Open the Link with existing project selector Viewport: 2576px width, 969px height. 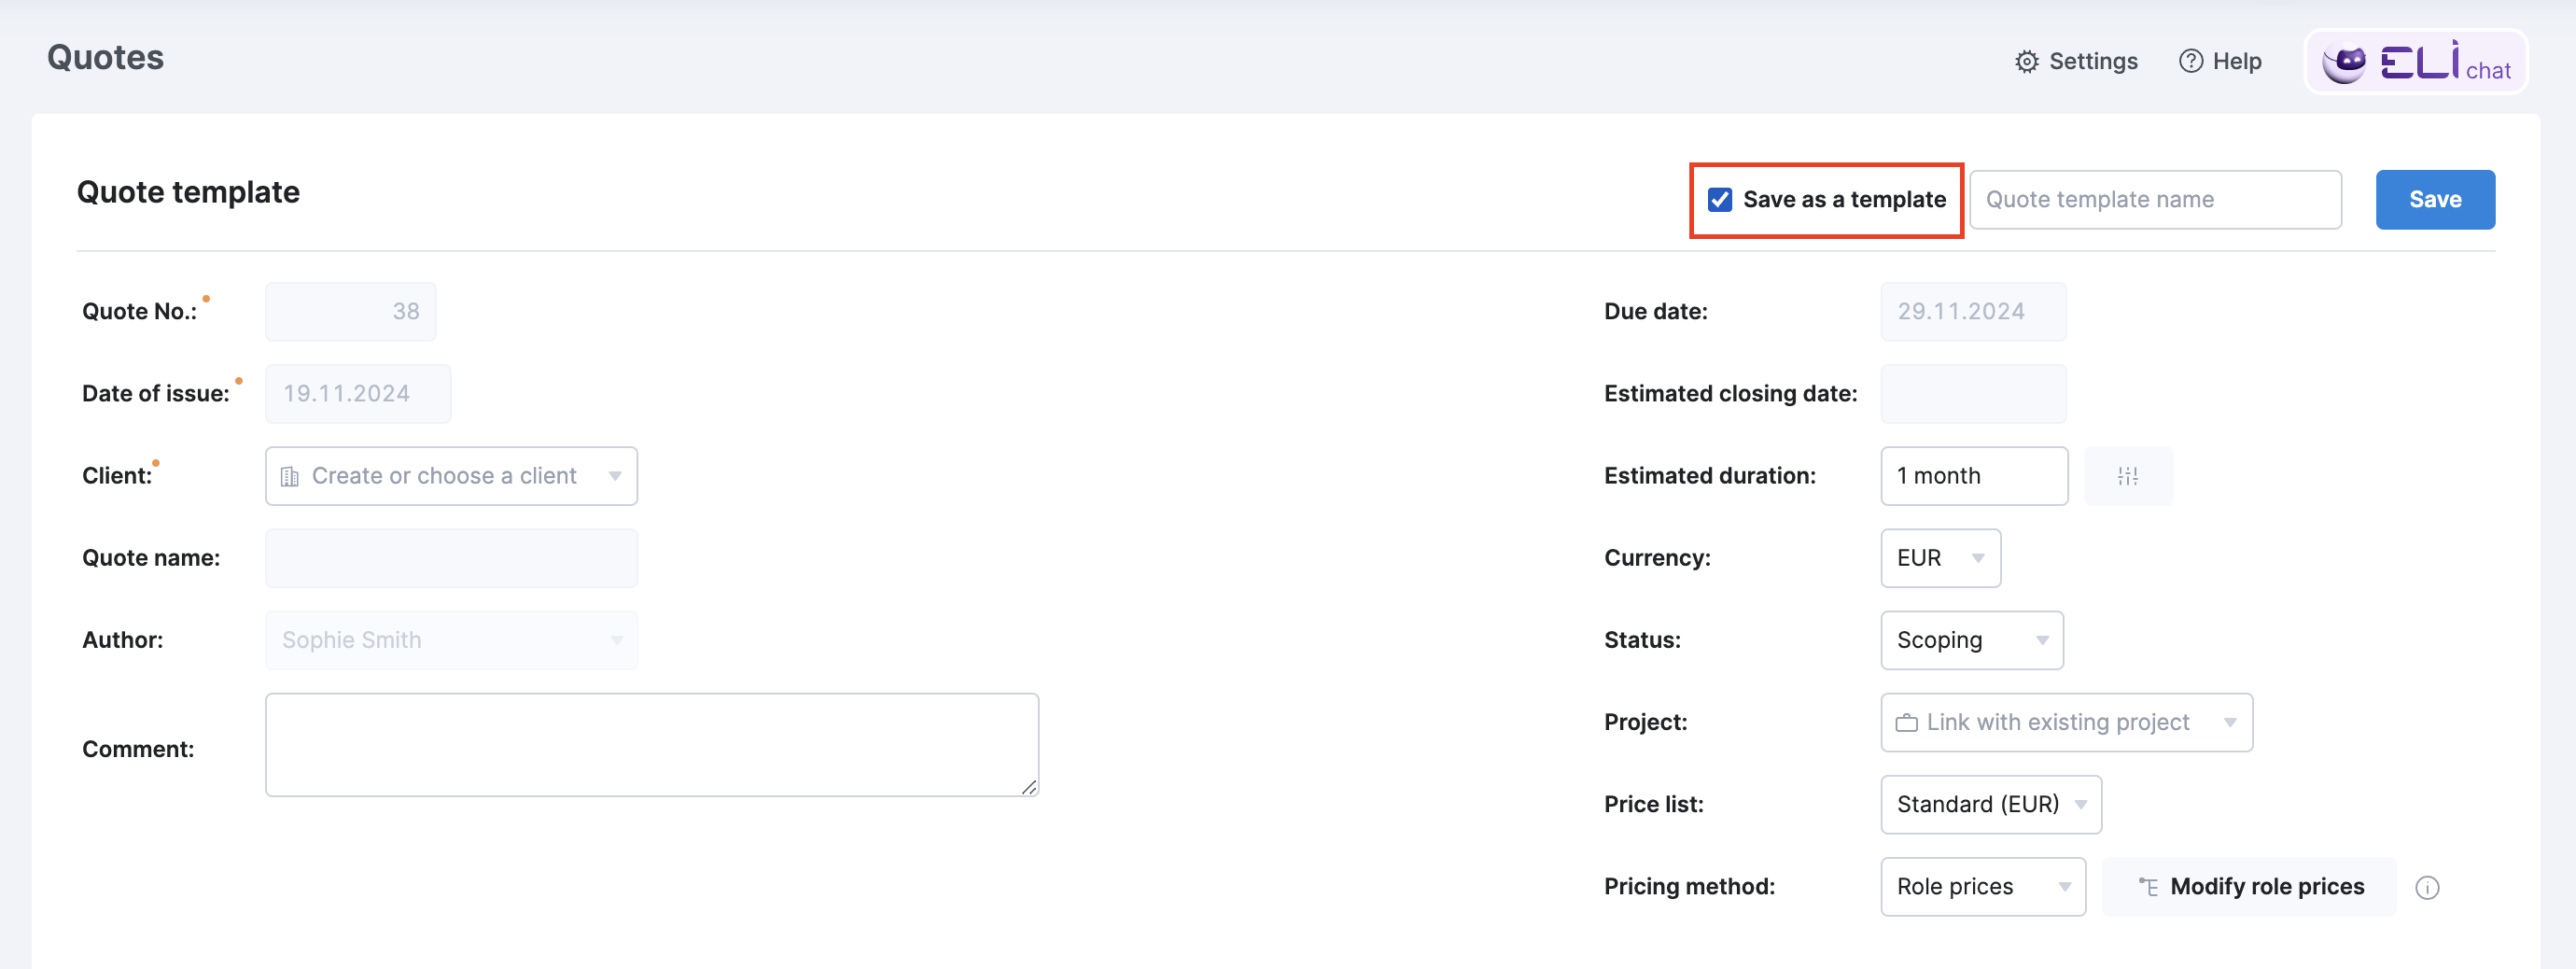click(2066, 721)
